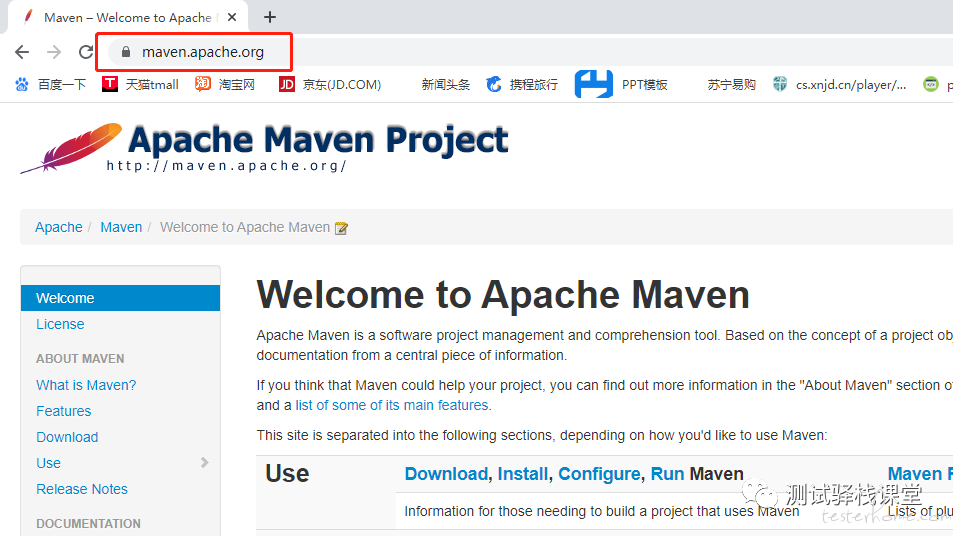Viewport: 953px width, 536px height.
Task: Click the Configure link in the Use section
Action: [599, 474]
